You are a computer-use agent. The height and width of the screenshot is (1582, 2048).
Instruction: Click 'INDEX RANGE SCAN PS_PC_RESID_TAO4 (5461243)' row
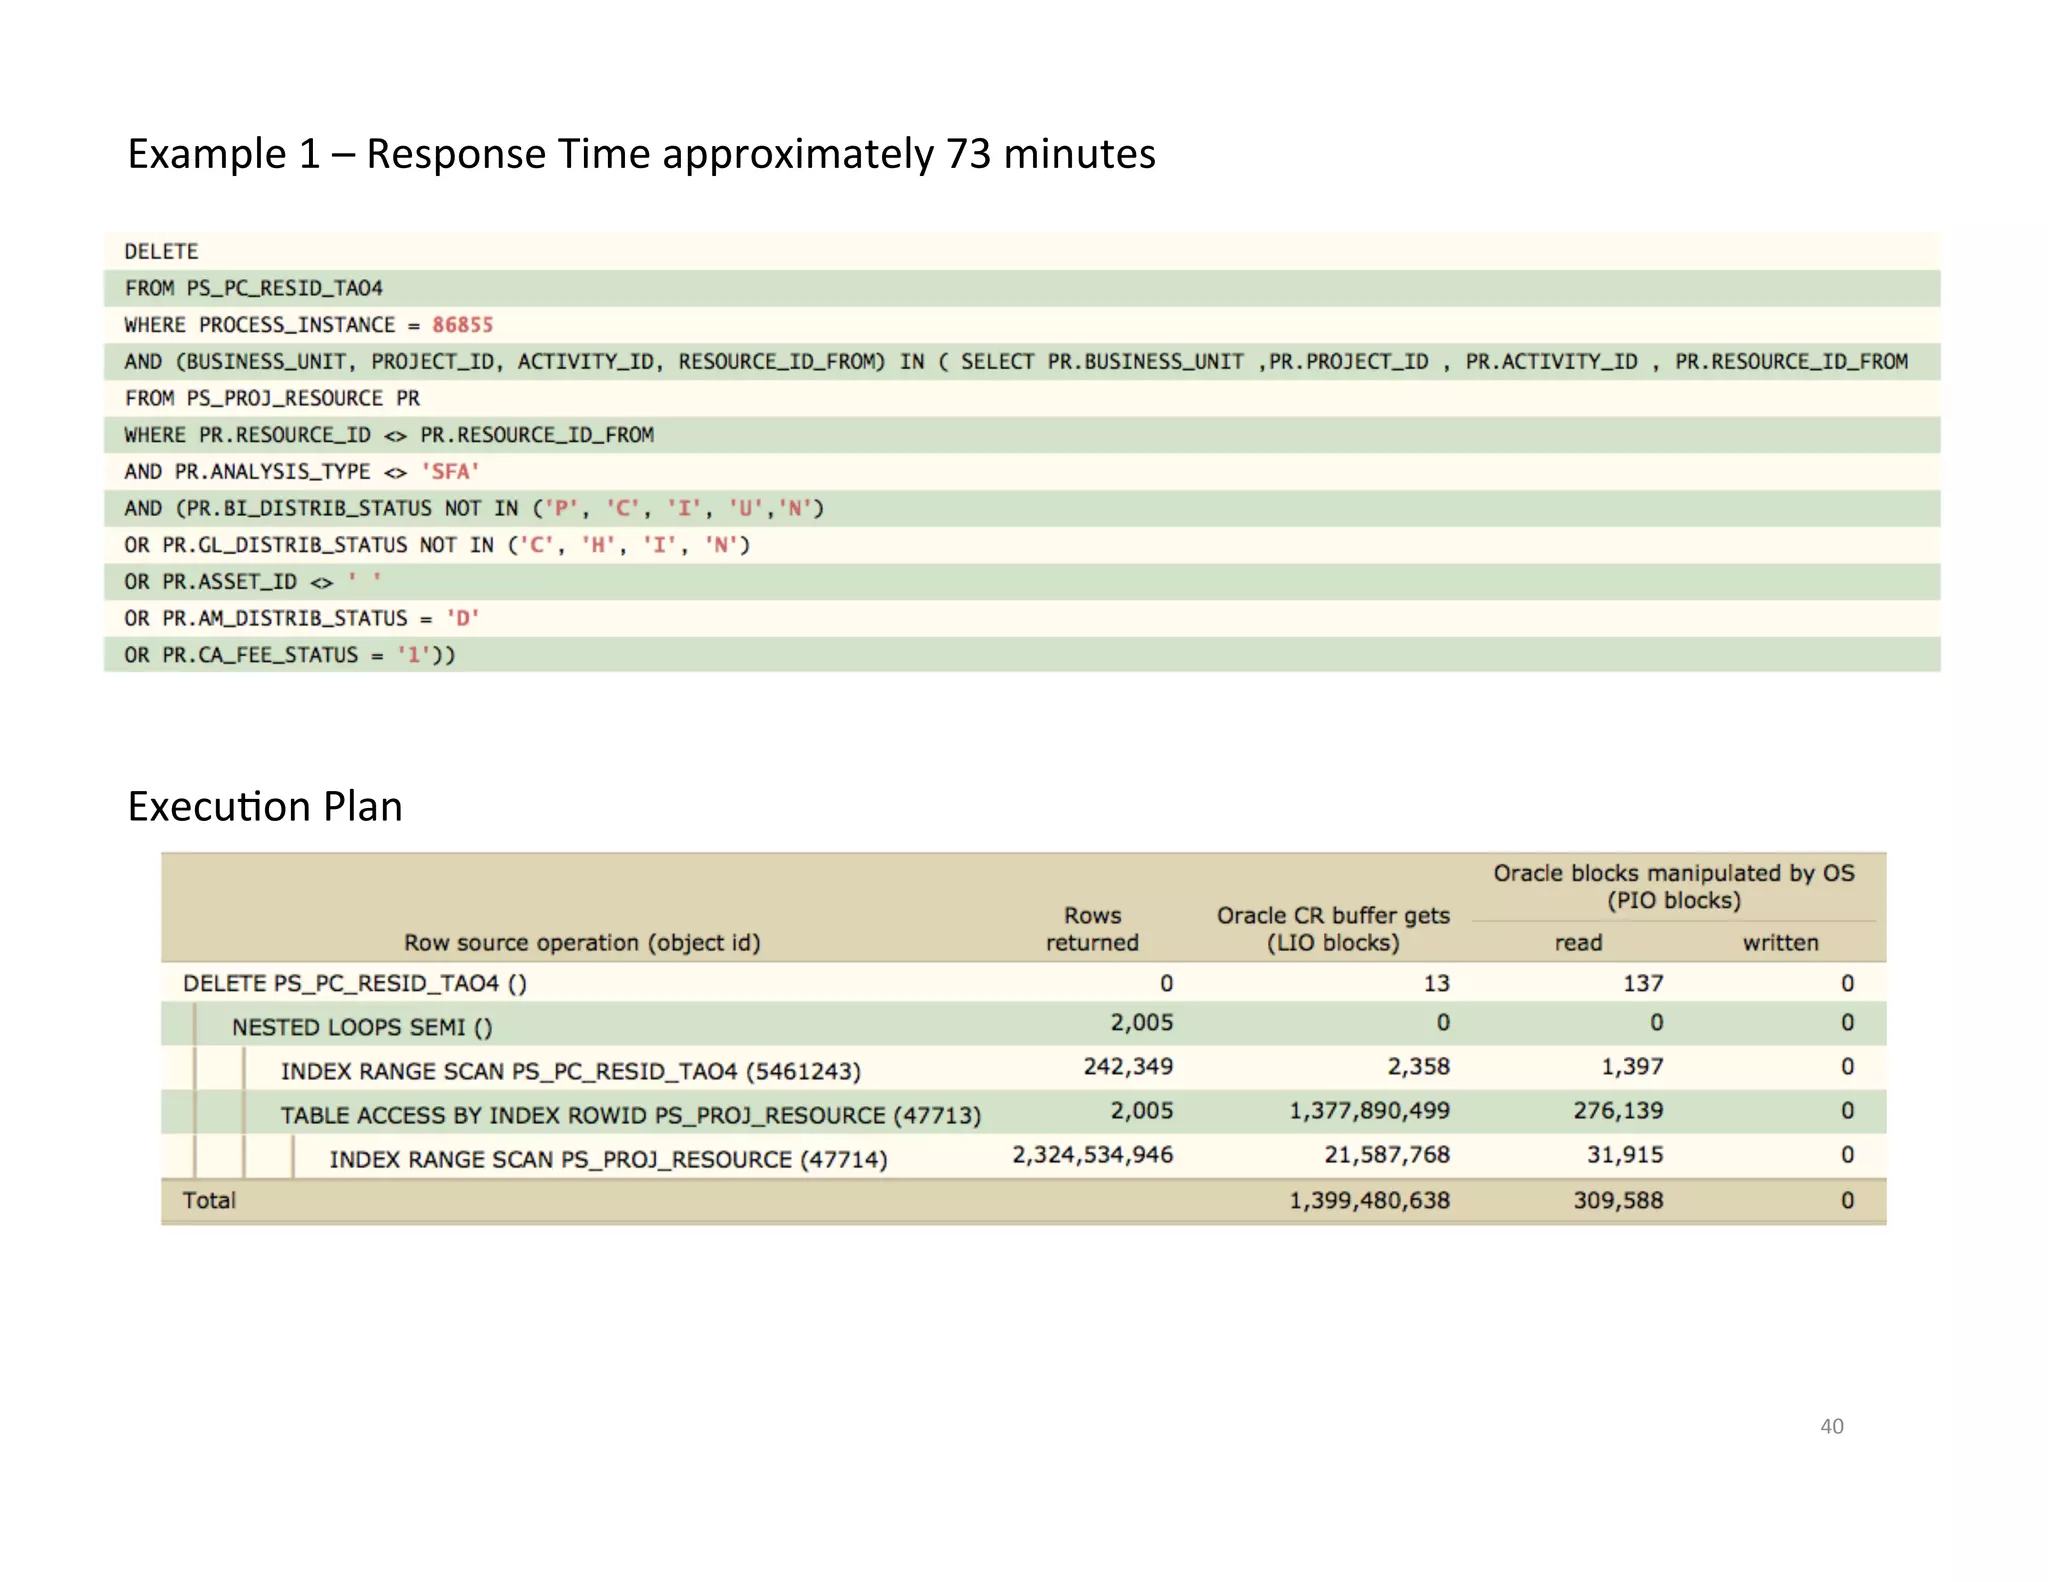1024,1068
